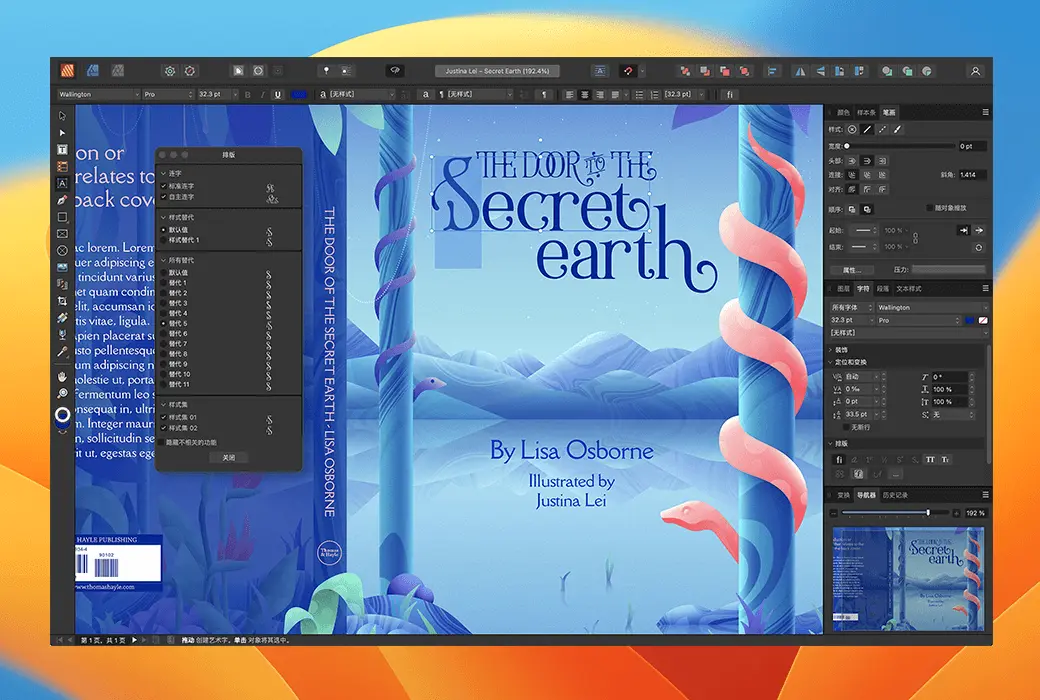Select 样式替代 1 radio option
This screenshot has height=700, width=1040.
click(164, 240)
